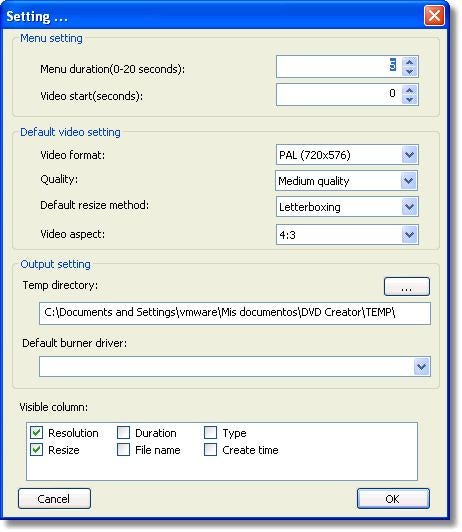This screenshot has height=532, width=462.
Task: Click the 'Default burner driver:' label
Action: pyautogui.click(x=75, y=343)
